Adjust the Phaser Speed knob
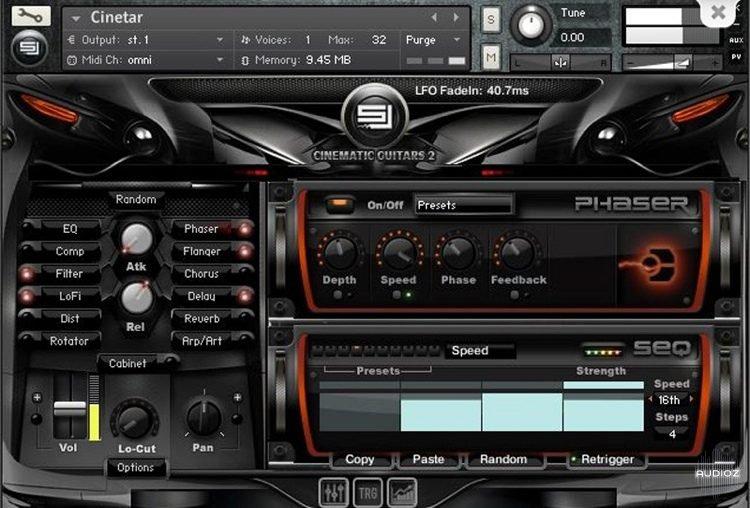750x508 pixels. click(399, 252)
